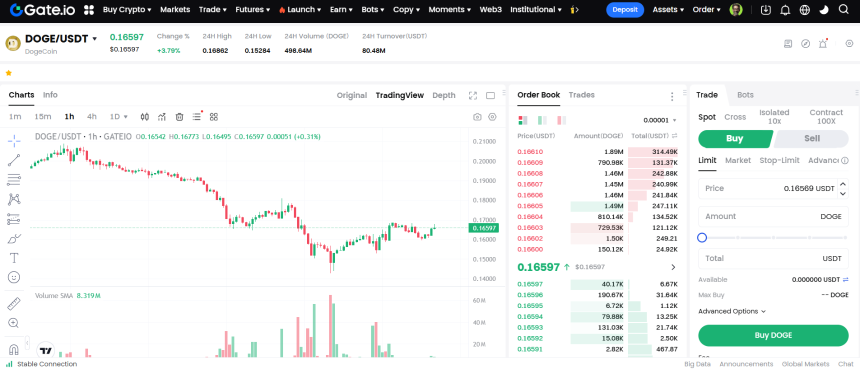
Task: Toggle magnet mode on chart
Action: pyautogui.click(x=14, y=349)
